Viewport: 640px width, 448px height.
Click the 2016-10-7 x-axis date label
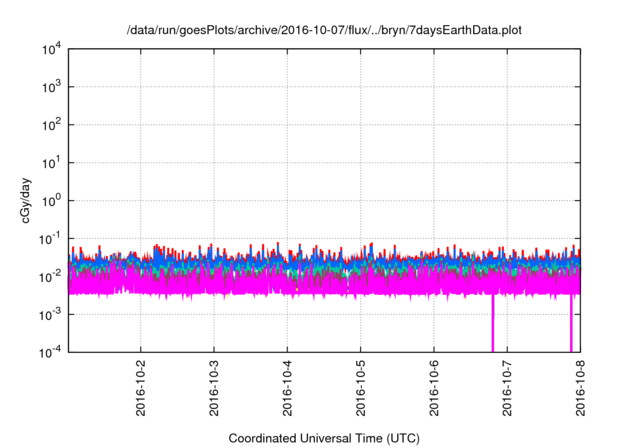507,388
